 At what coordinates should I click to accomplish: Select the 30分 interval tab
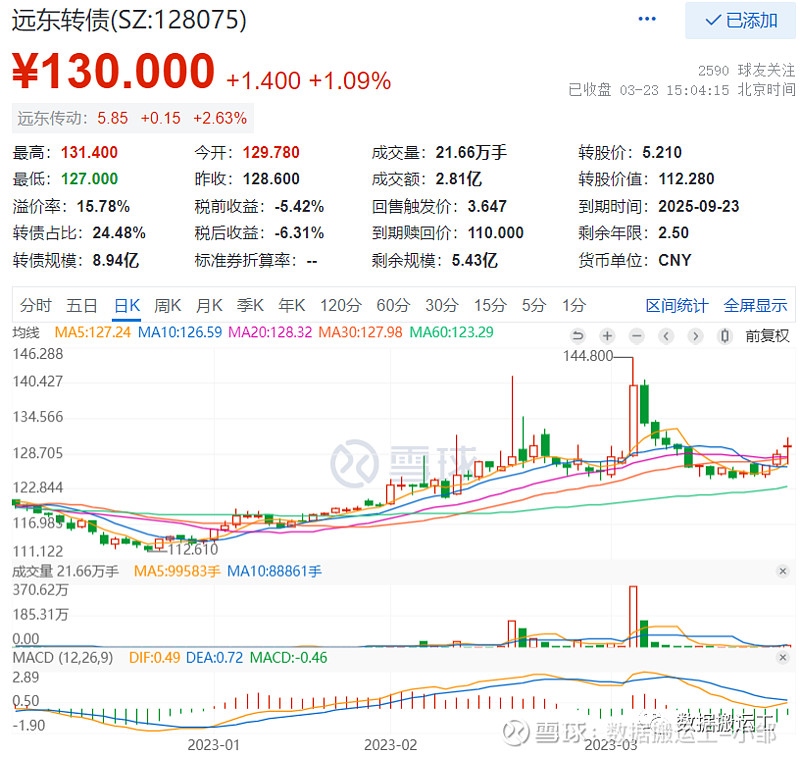[x=442, y=305]
